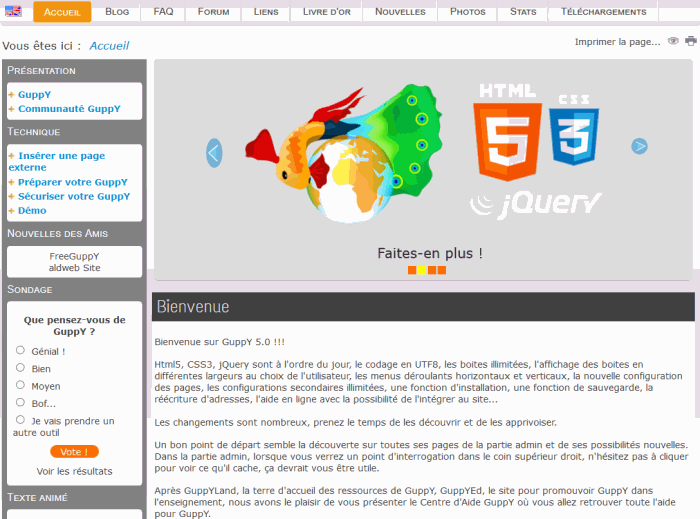Open Sécuriser votre GuppY link
Viewport: 700px width, 519px height.
(x=74, y=196)
